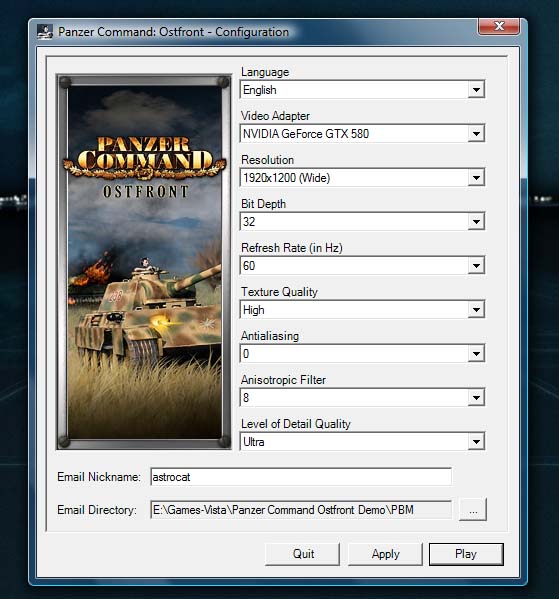Expand the Antialiasing dropdown

pyautogui.click(x=362, y=354)
